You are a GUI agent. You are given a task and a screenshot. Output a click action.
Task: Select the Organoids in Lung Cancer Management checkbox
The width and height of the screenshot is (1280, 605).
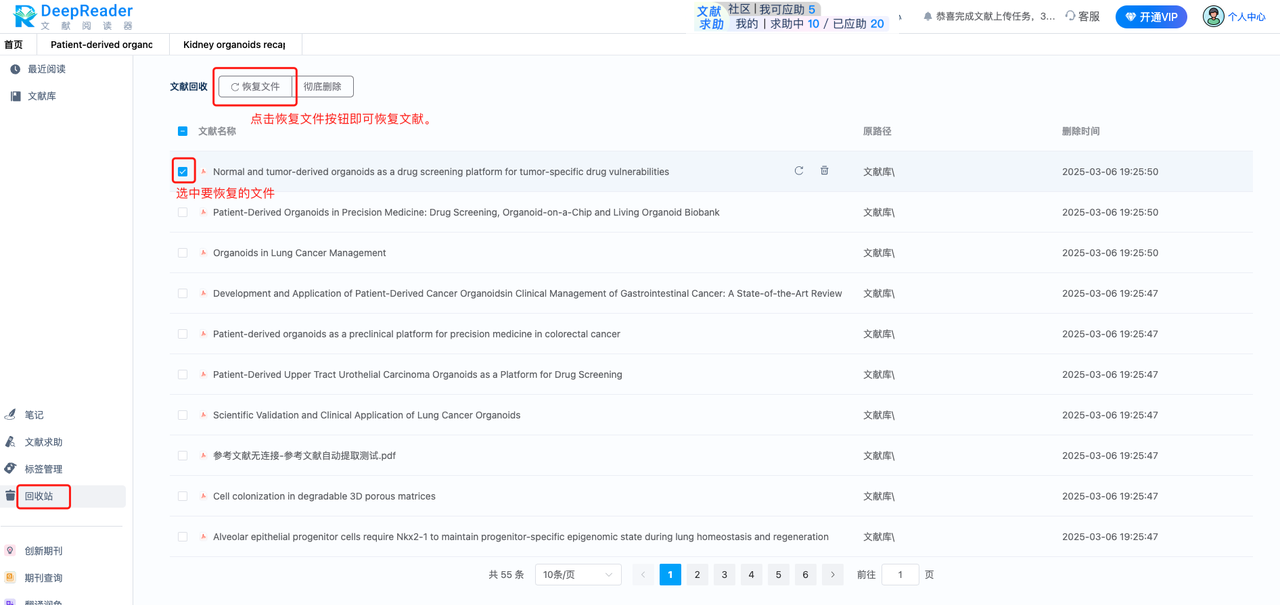point(182,252)
